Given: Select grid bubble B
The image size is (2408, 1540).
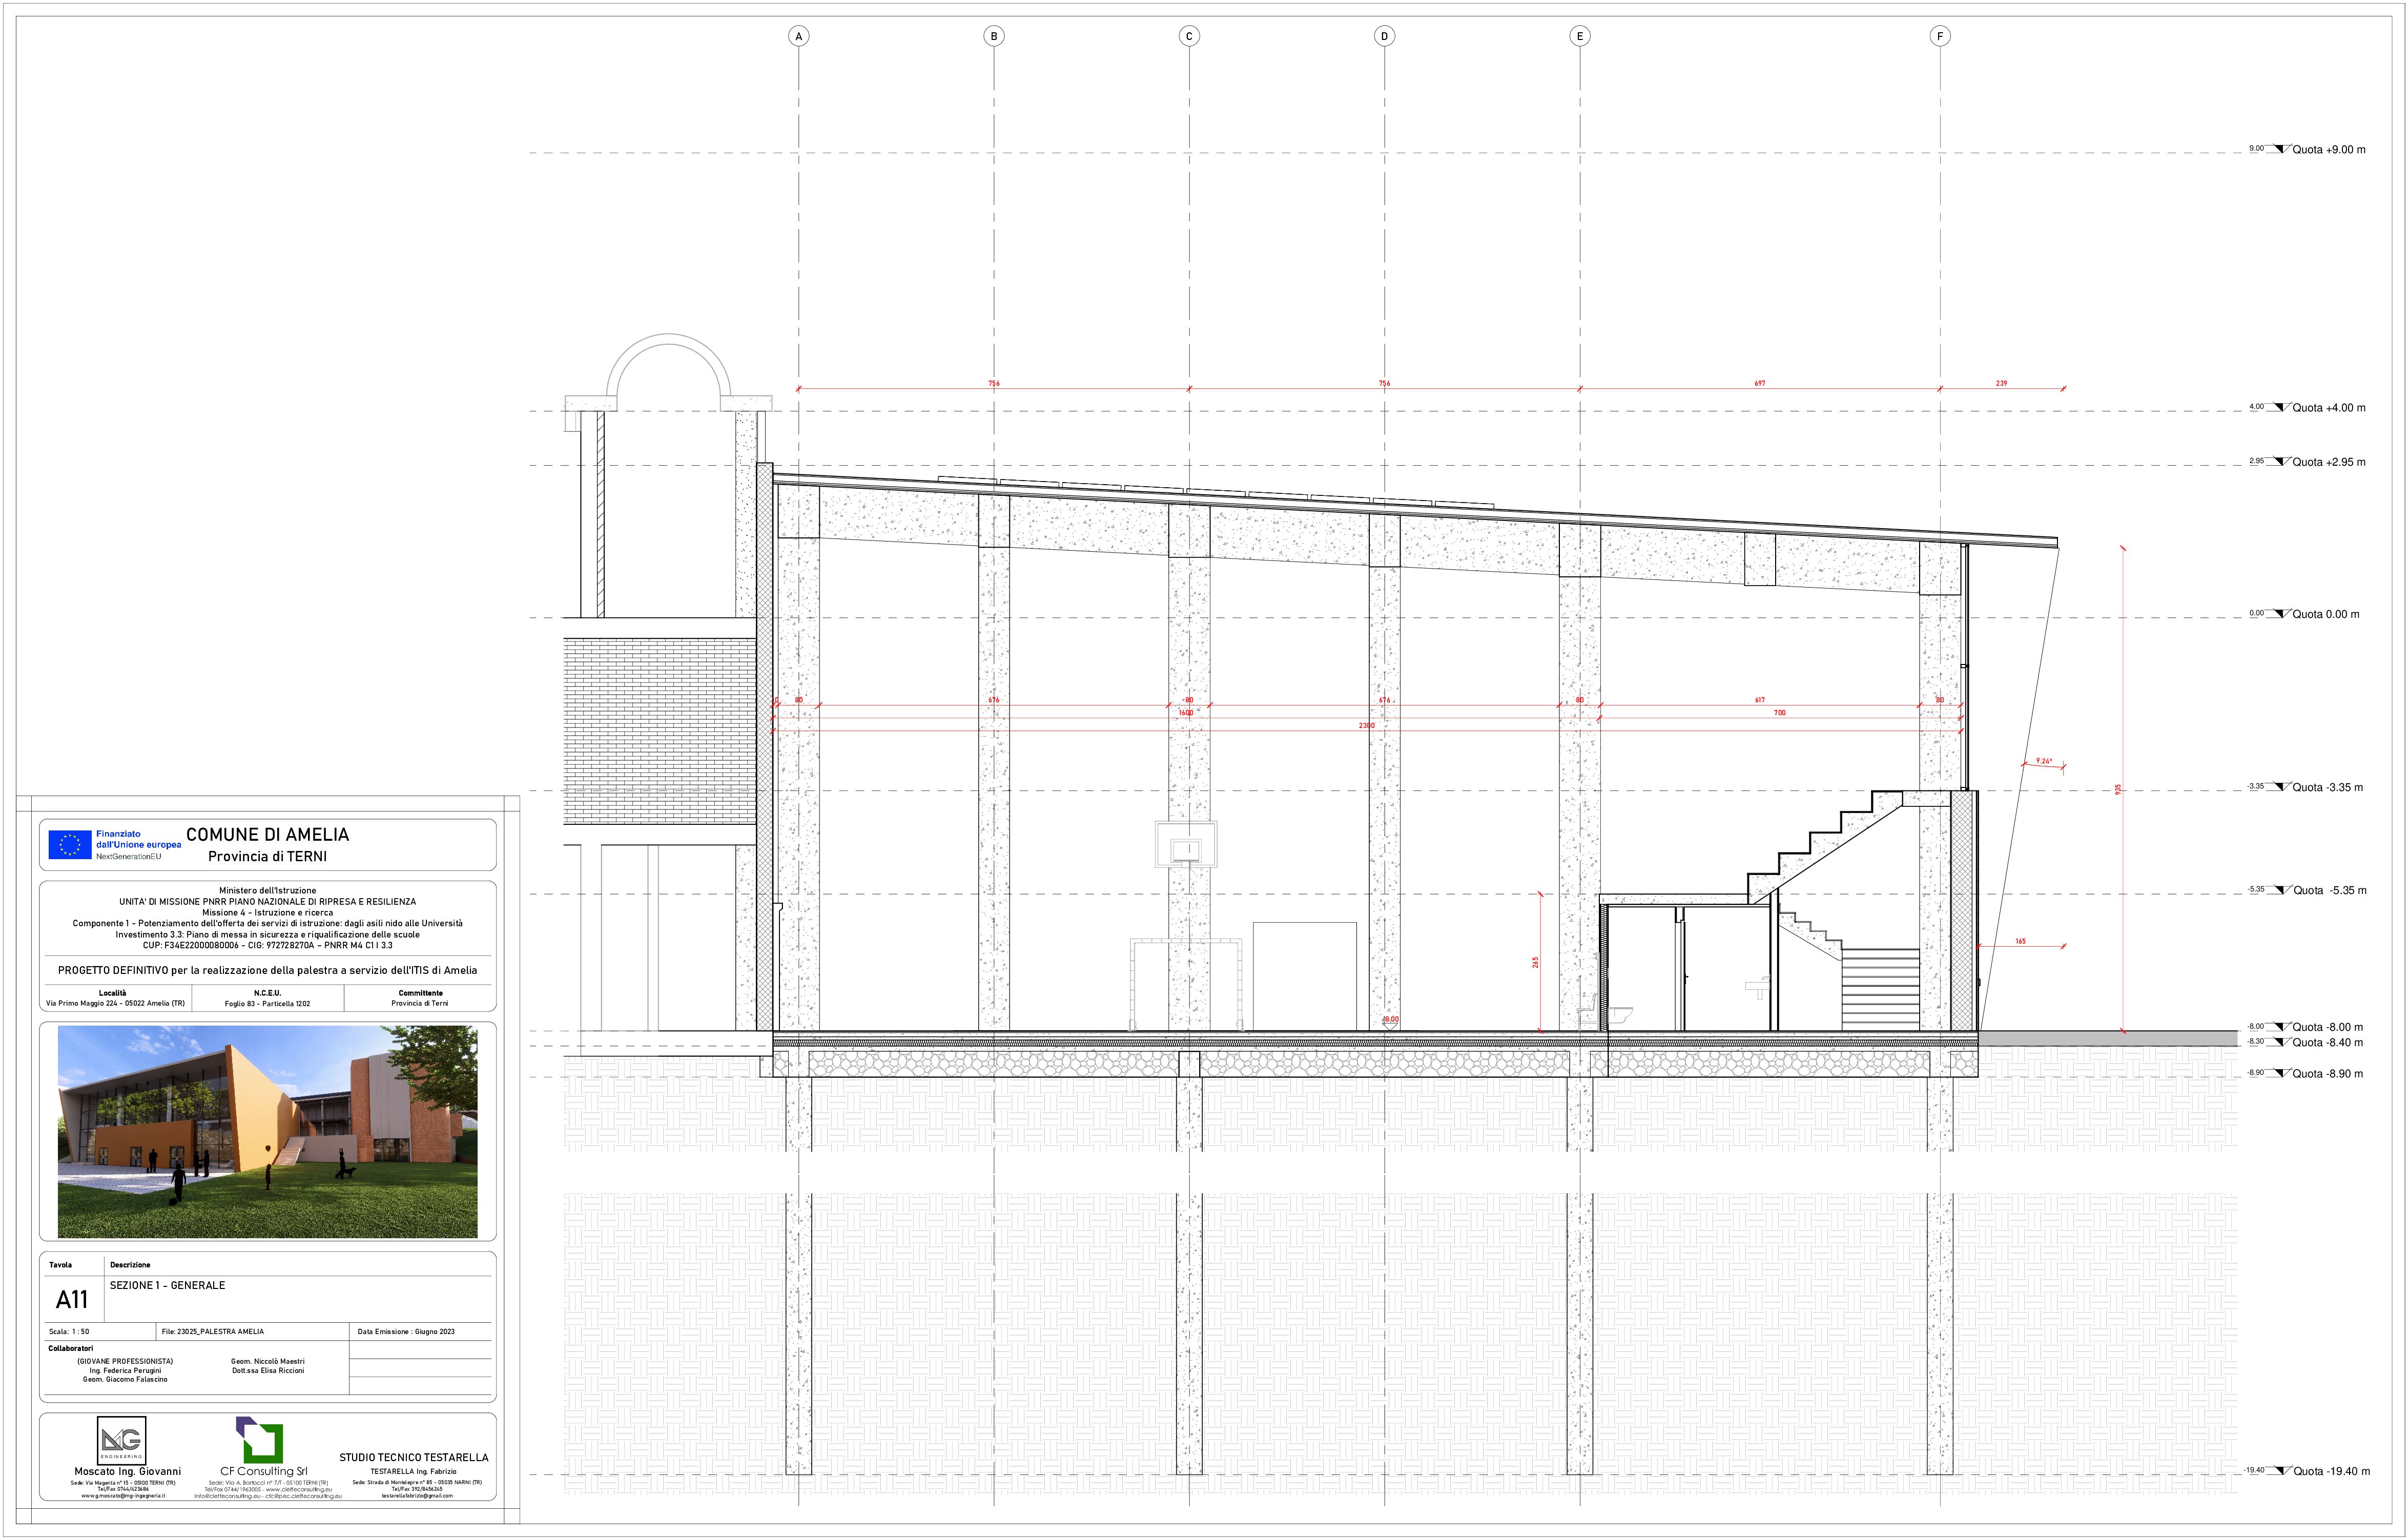Looking at the screenshot, I should pos(994,36).
